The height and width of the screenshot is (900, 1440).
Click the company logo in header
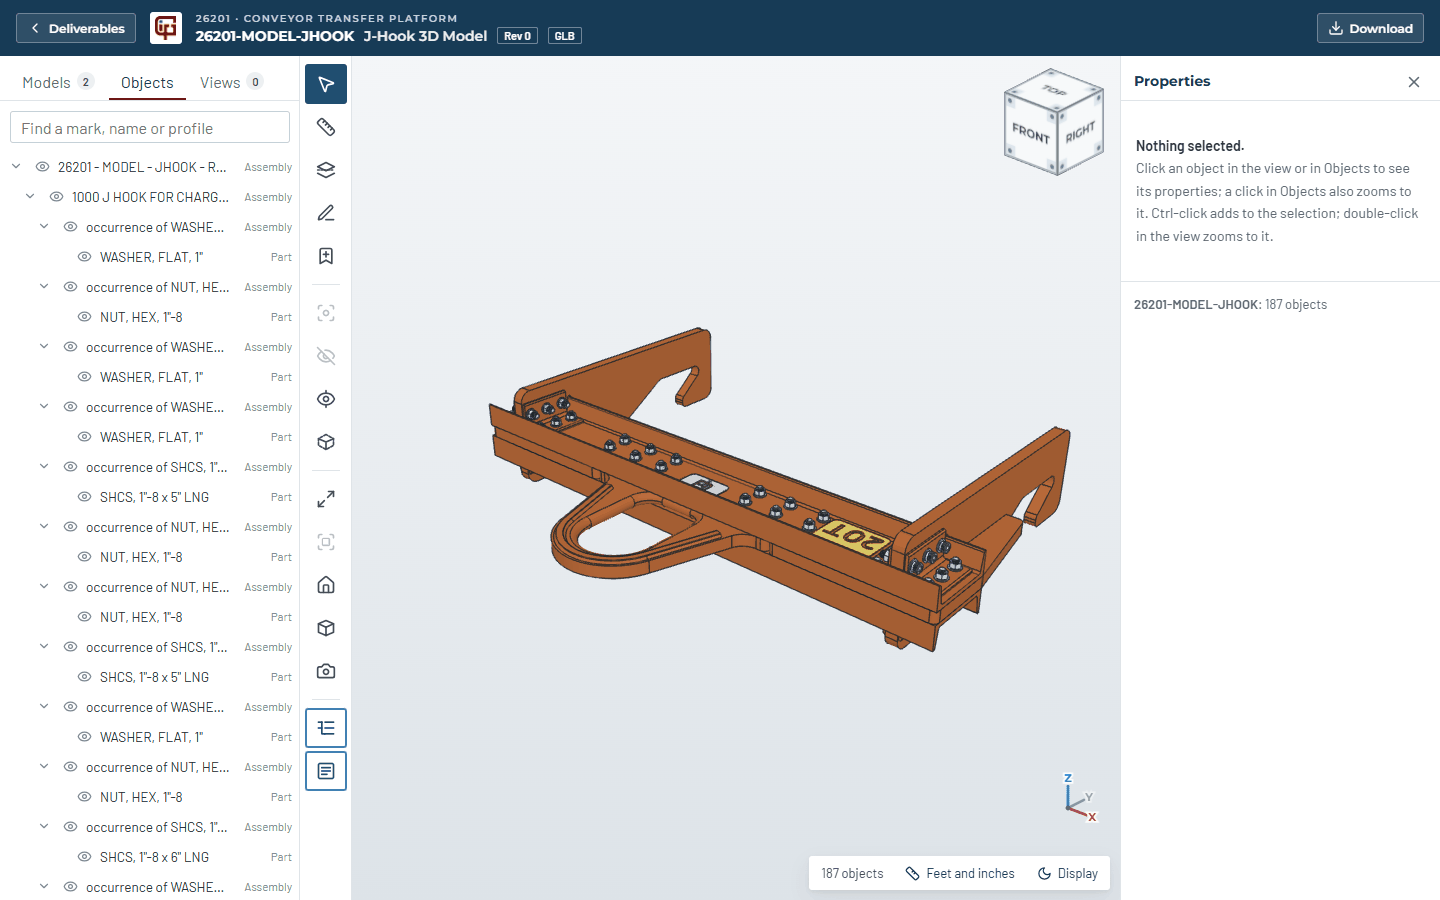166,28
